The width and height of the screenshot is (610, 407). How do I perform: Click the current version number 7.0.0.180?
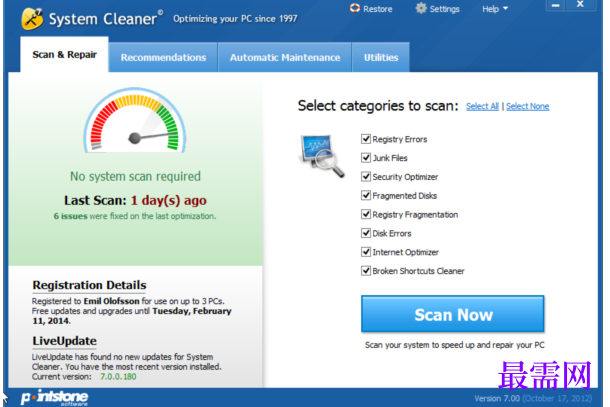(118, 377)
